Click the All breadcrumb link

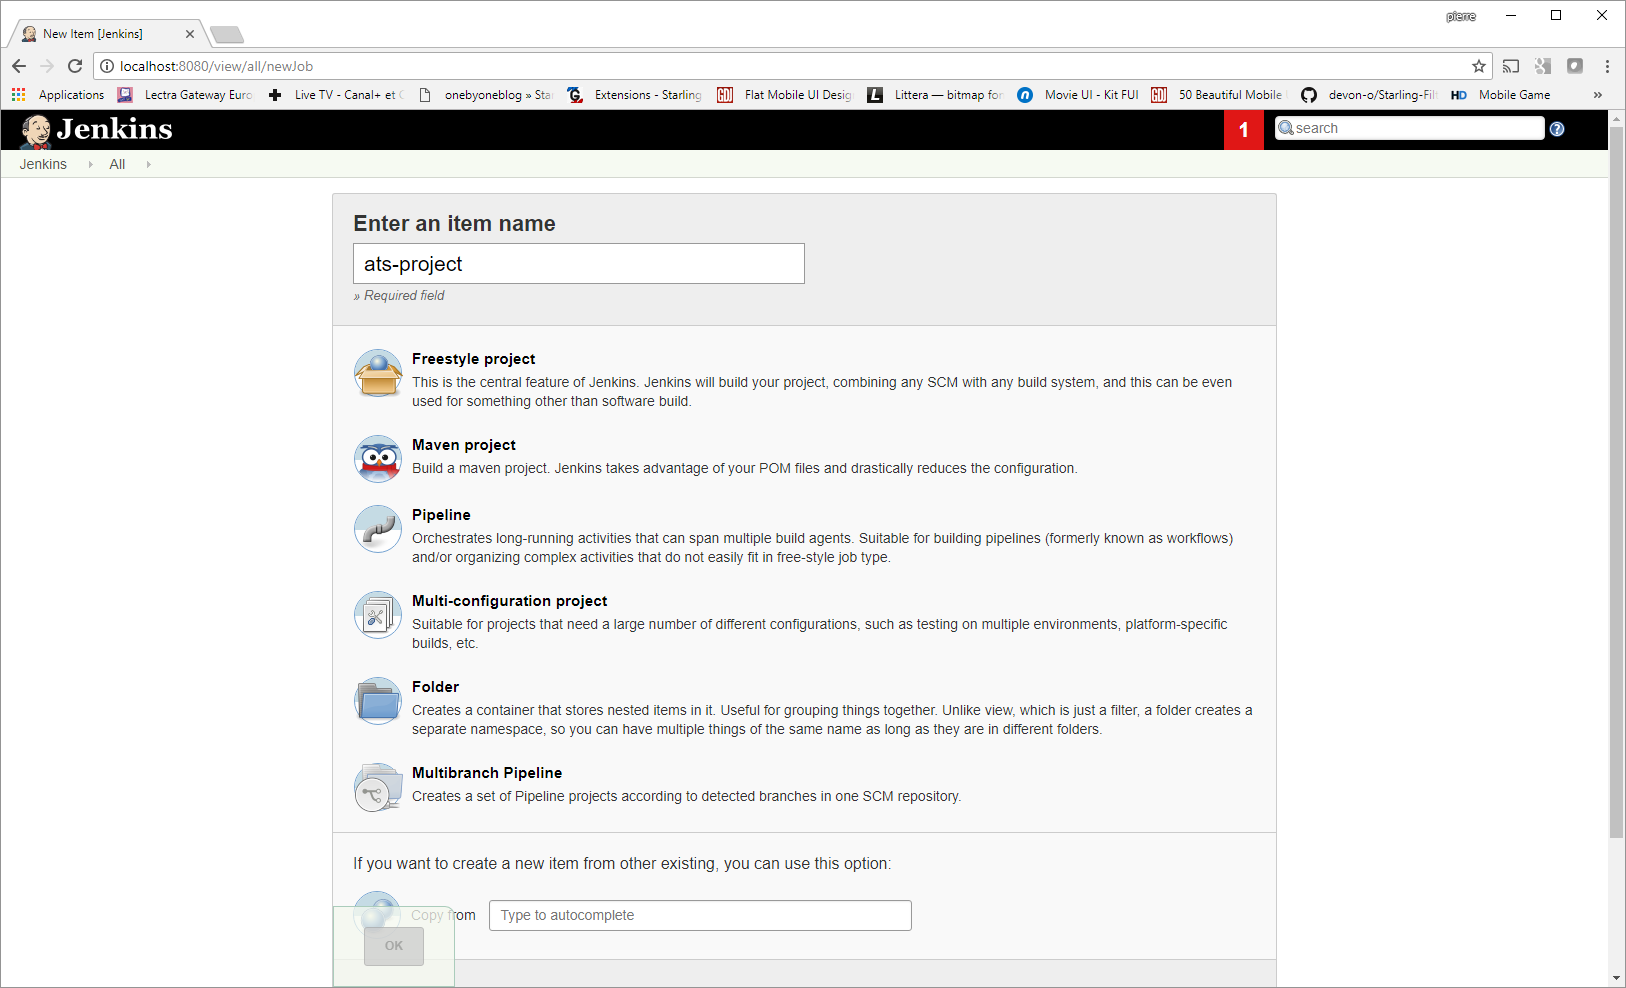117,164
